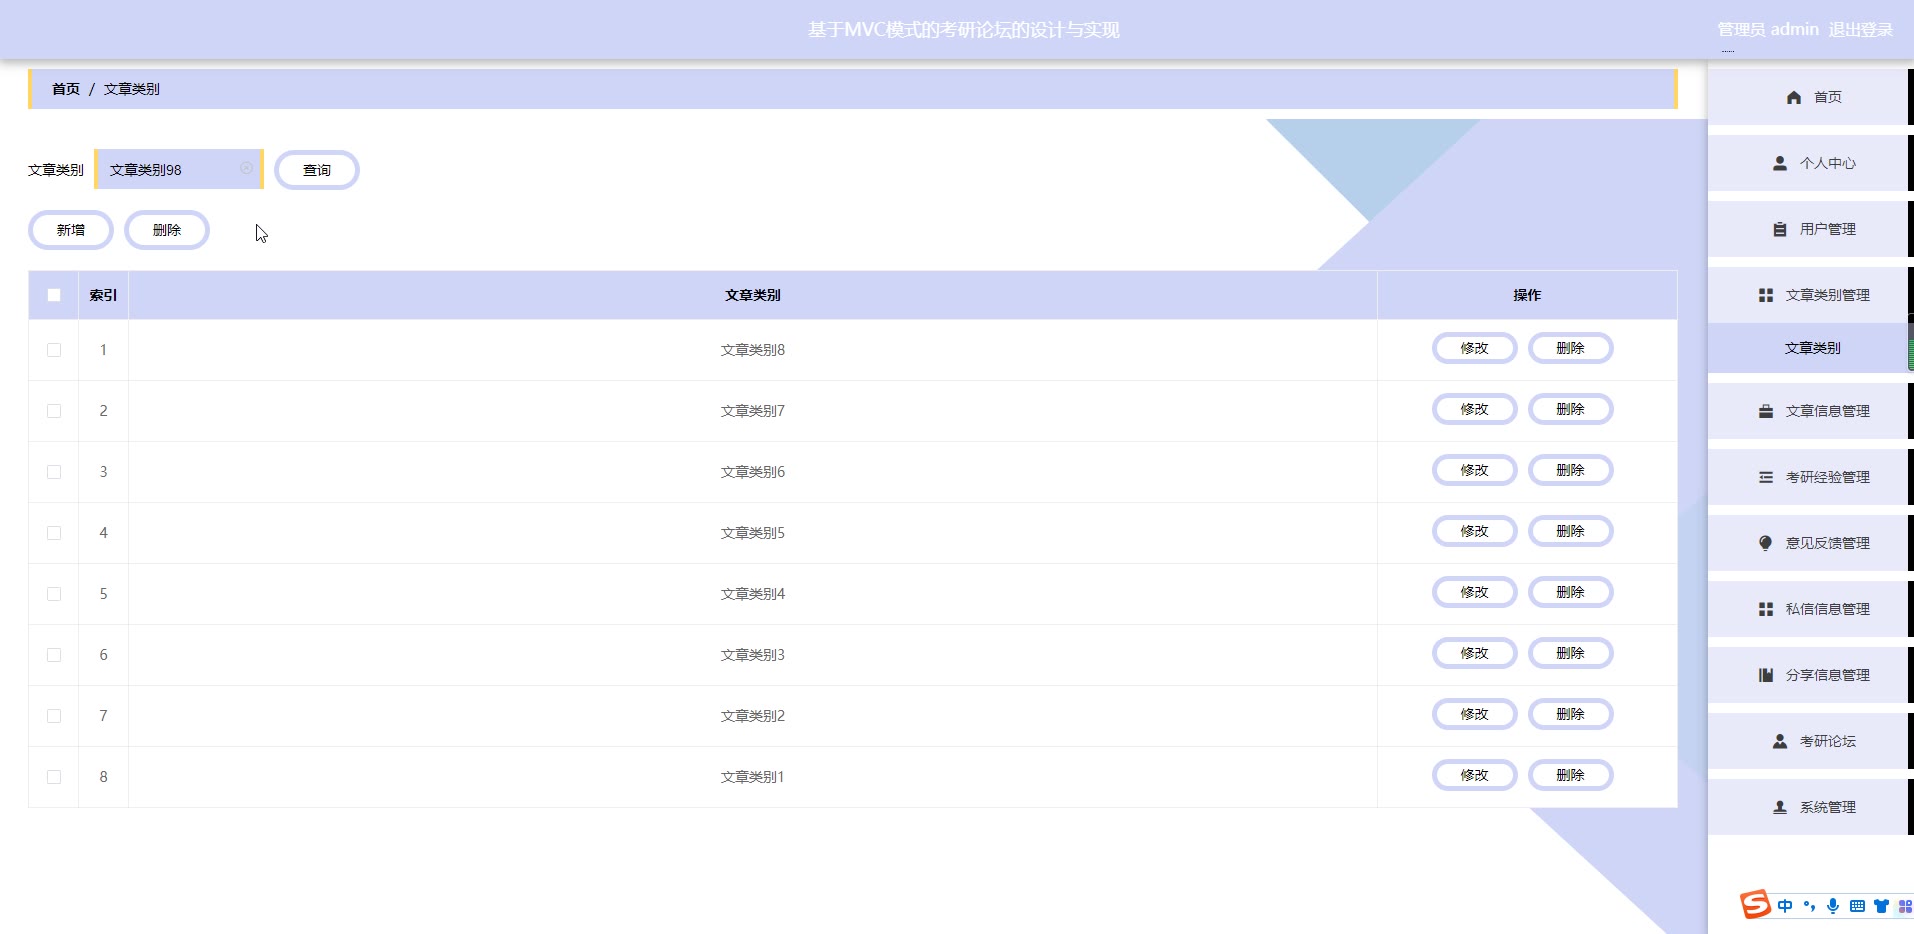Open the Sogou soft keyboard icon
The image size is (1914, 934).
[1857, 906]
